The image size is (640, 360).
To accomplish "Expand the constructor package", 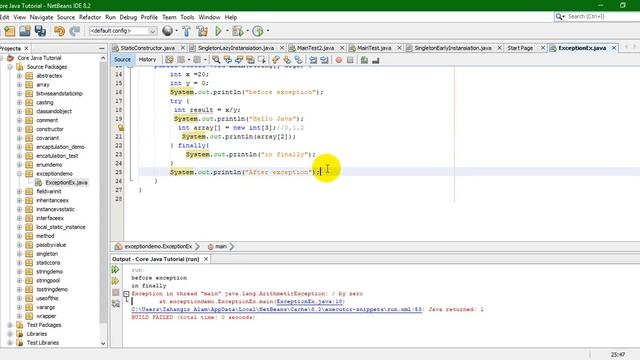I will (x=19, y=129).
